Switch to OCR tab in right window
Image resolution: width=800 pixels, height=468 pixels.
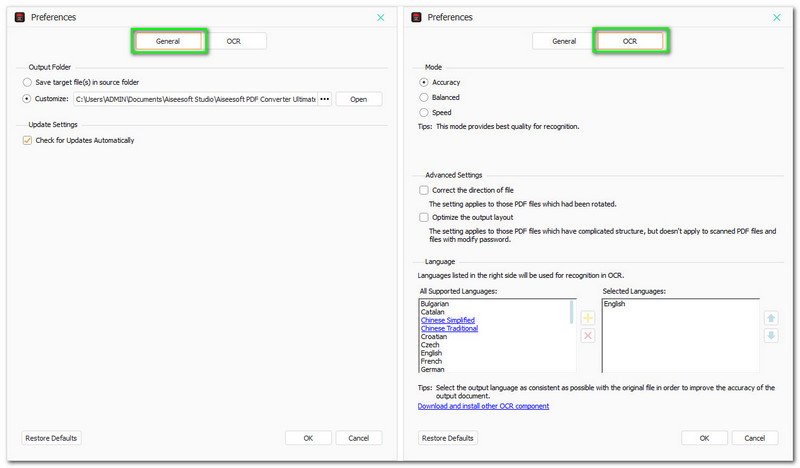point(630,41)
